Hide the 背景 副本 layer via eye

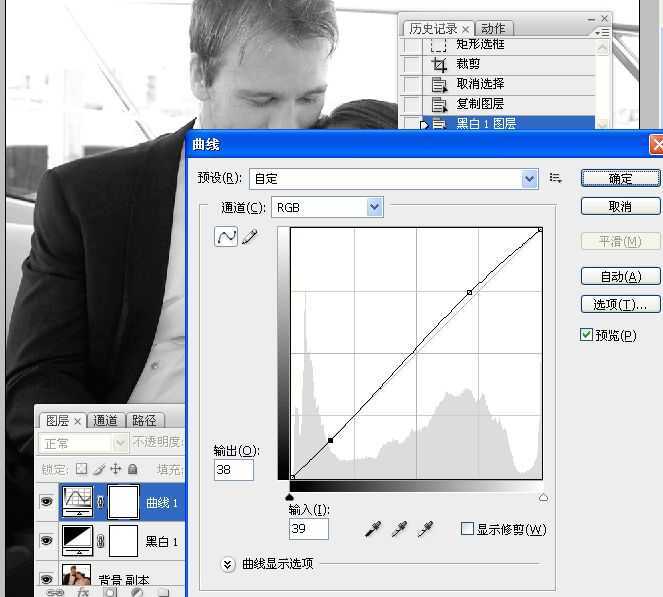tap(47, 578)
